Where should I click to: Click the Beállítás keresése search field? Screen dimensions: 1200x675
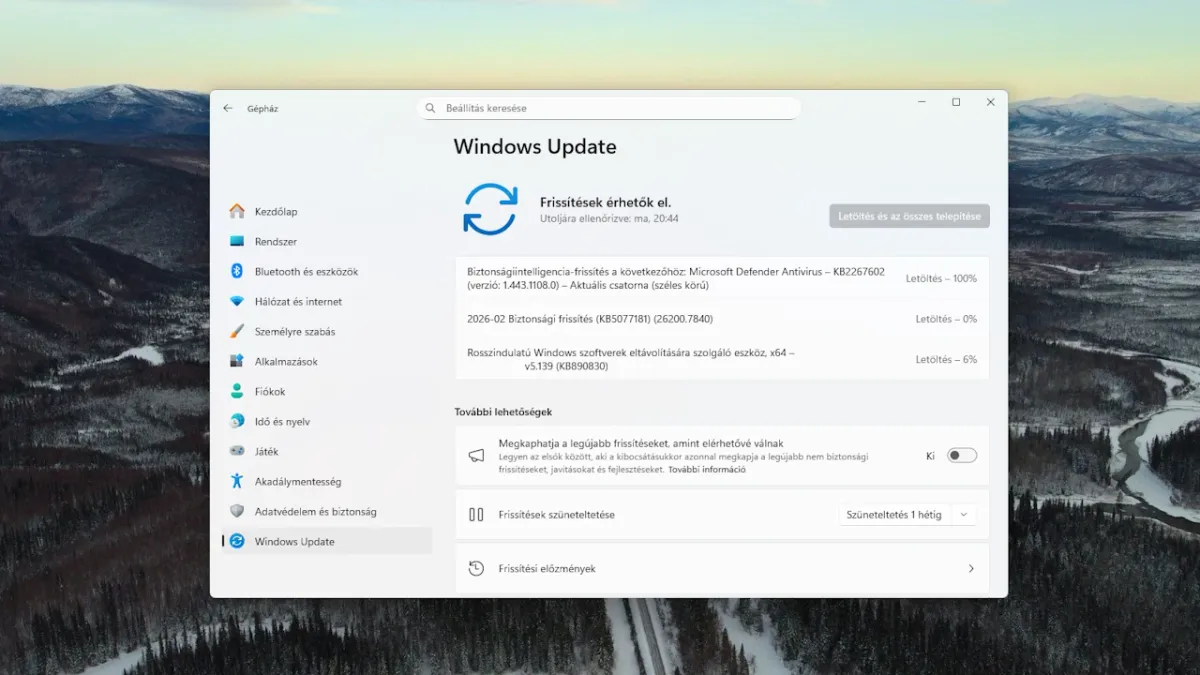(x=608, y=108)
